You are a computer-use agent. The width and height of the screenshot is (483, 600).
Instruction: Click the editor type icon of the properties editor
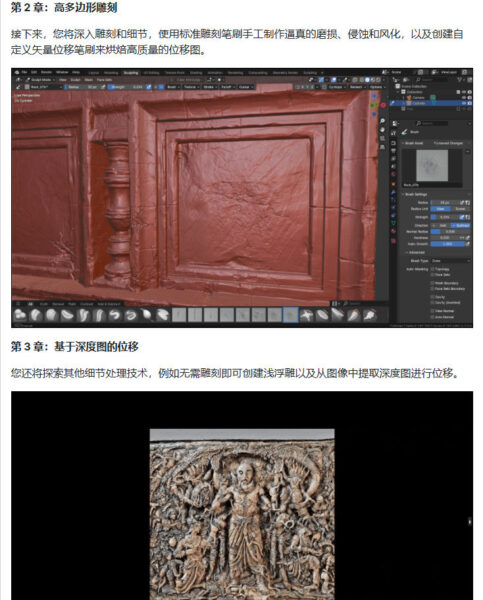395,123
